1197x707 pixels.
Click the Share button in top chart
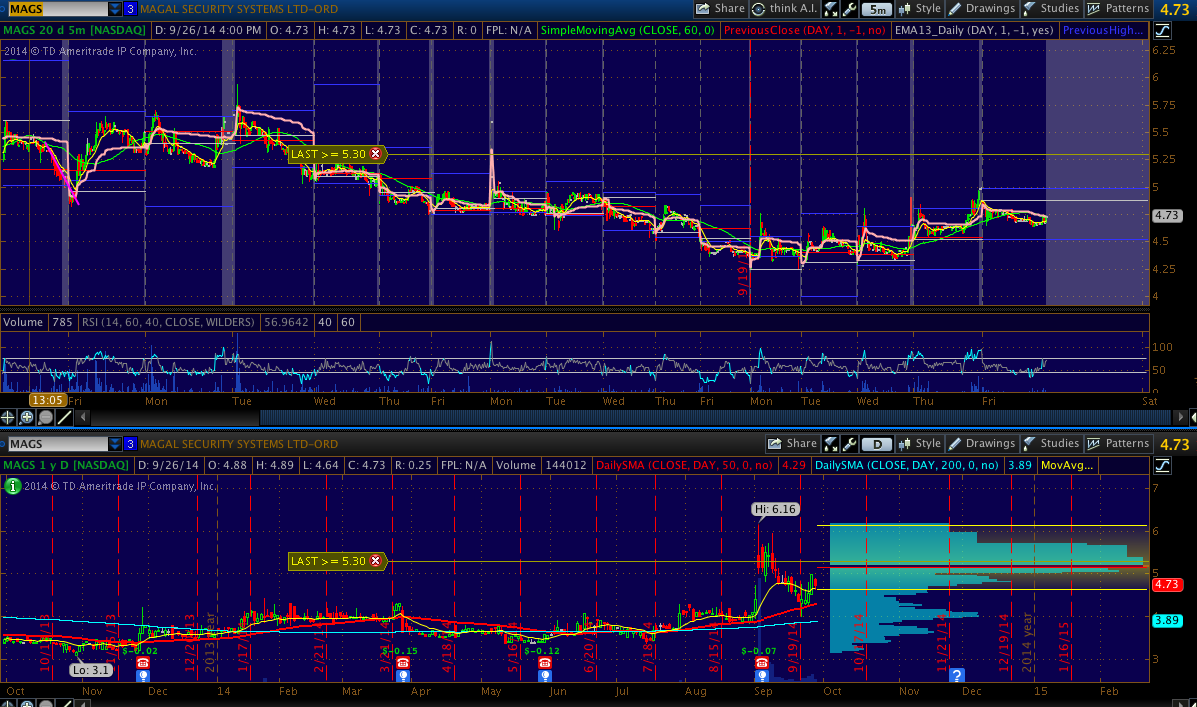pyautogui.click(x=720, y=9)
